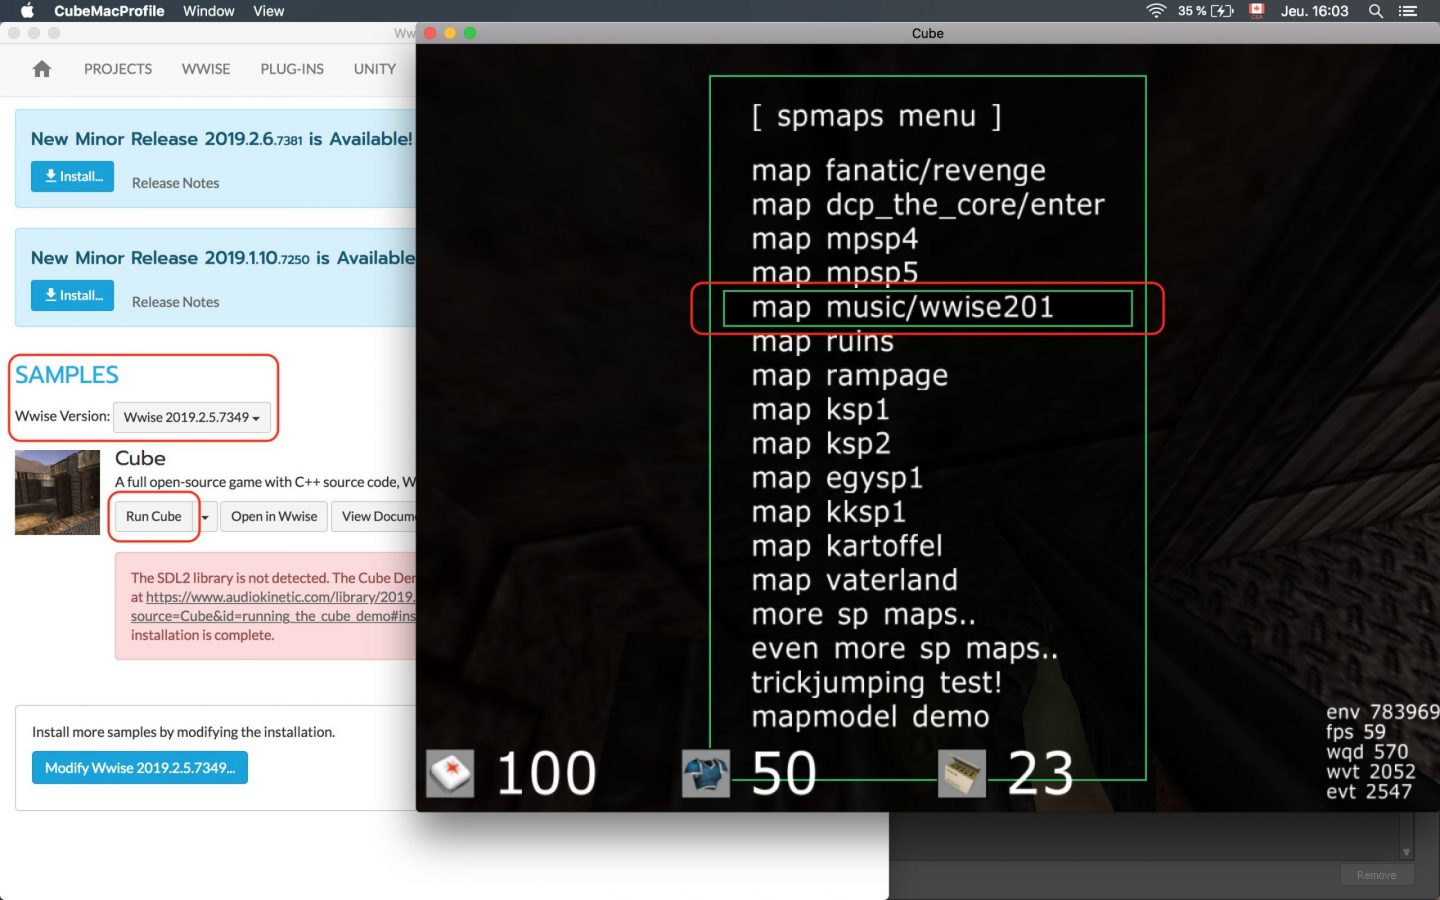This screenshot has width=1440, height=900.
Task: Install the 2019.1.10.7250 minor release
Action: pos(73,295)
